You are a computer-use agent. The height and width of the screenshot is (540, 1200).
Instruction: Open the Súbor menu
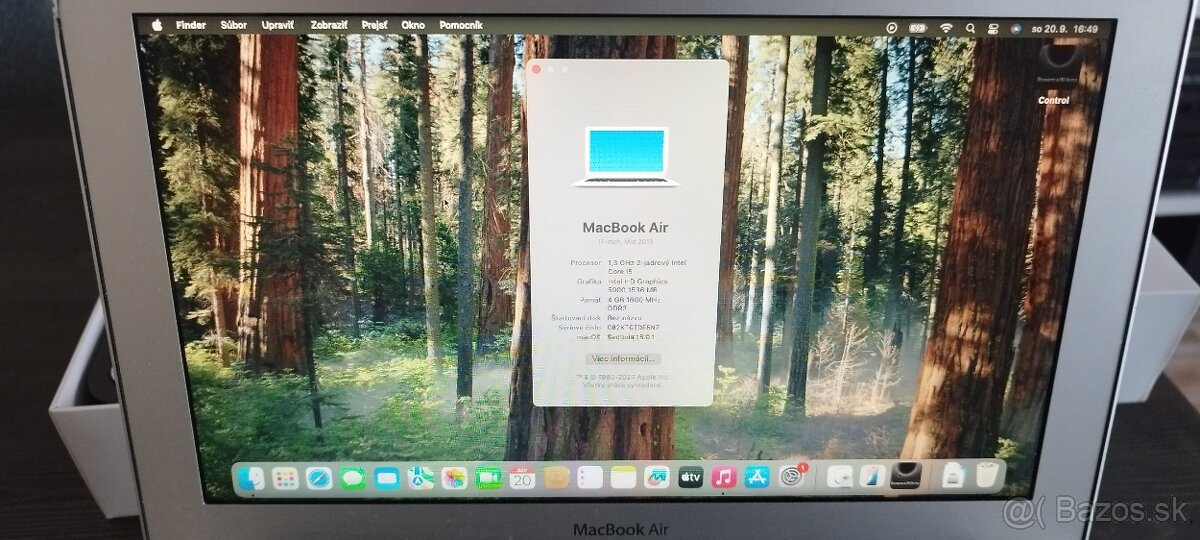[234, 24]
